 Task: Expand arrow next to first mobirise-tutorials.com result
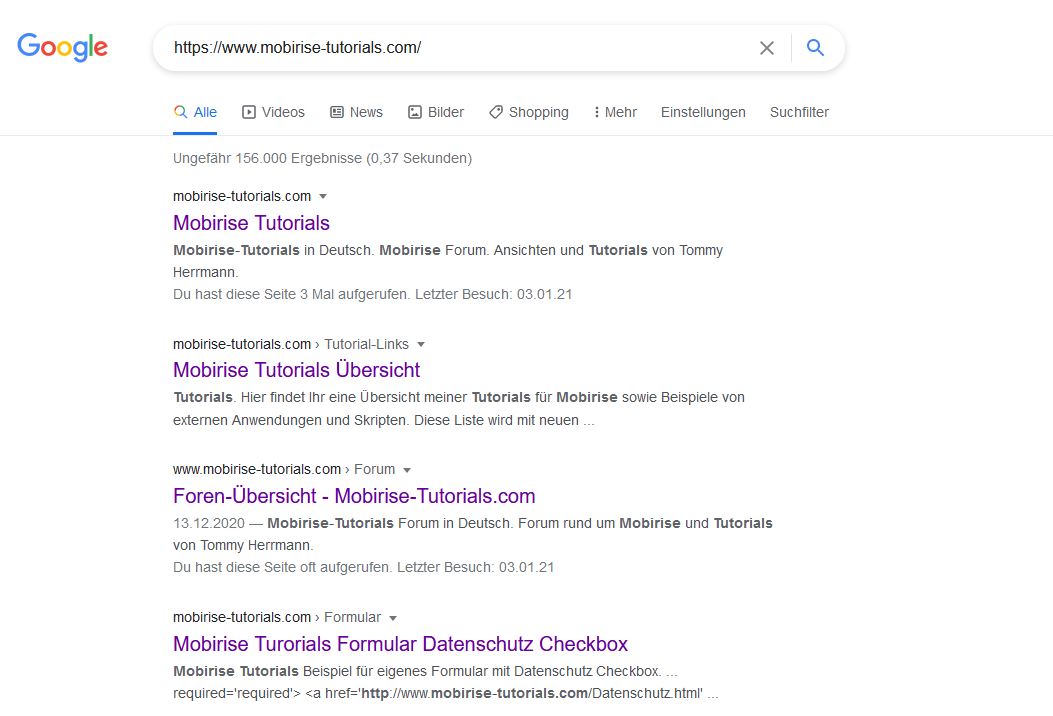[323, 196]
